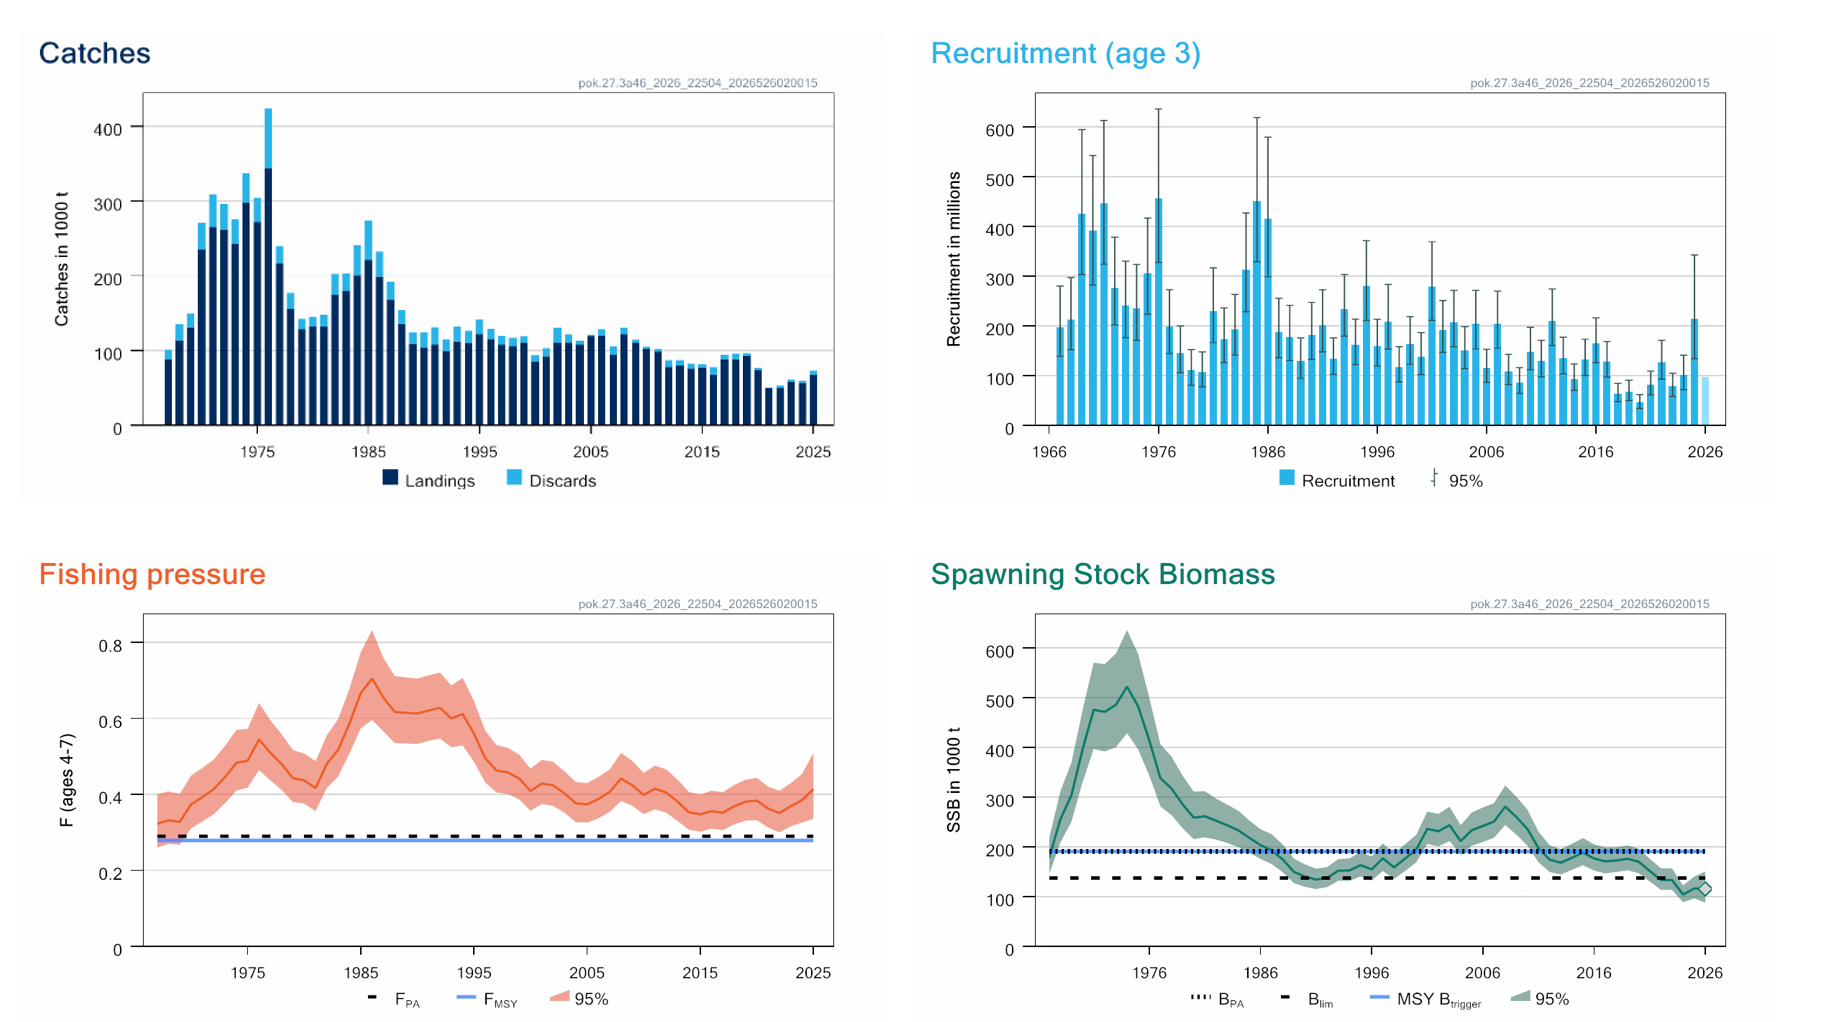
Task: Click the MSY Btrigger blue line legend icon
Action: pyautogui.click(x=1379, y=997)
